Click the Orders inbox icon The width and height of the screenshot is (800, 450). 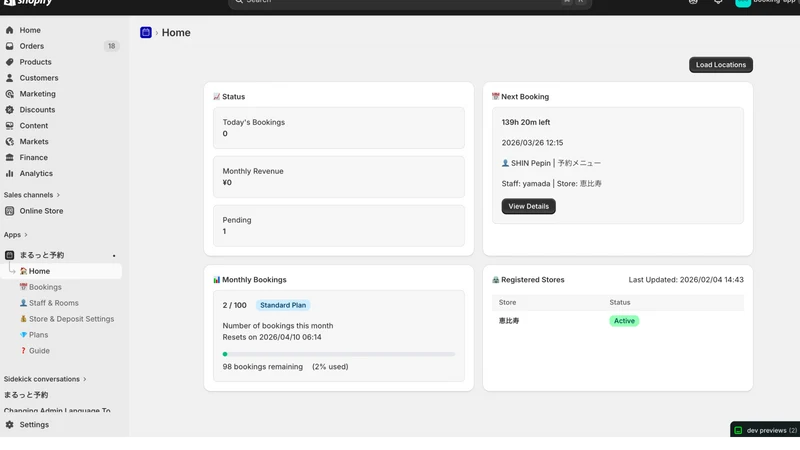(9, 46)
